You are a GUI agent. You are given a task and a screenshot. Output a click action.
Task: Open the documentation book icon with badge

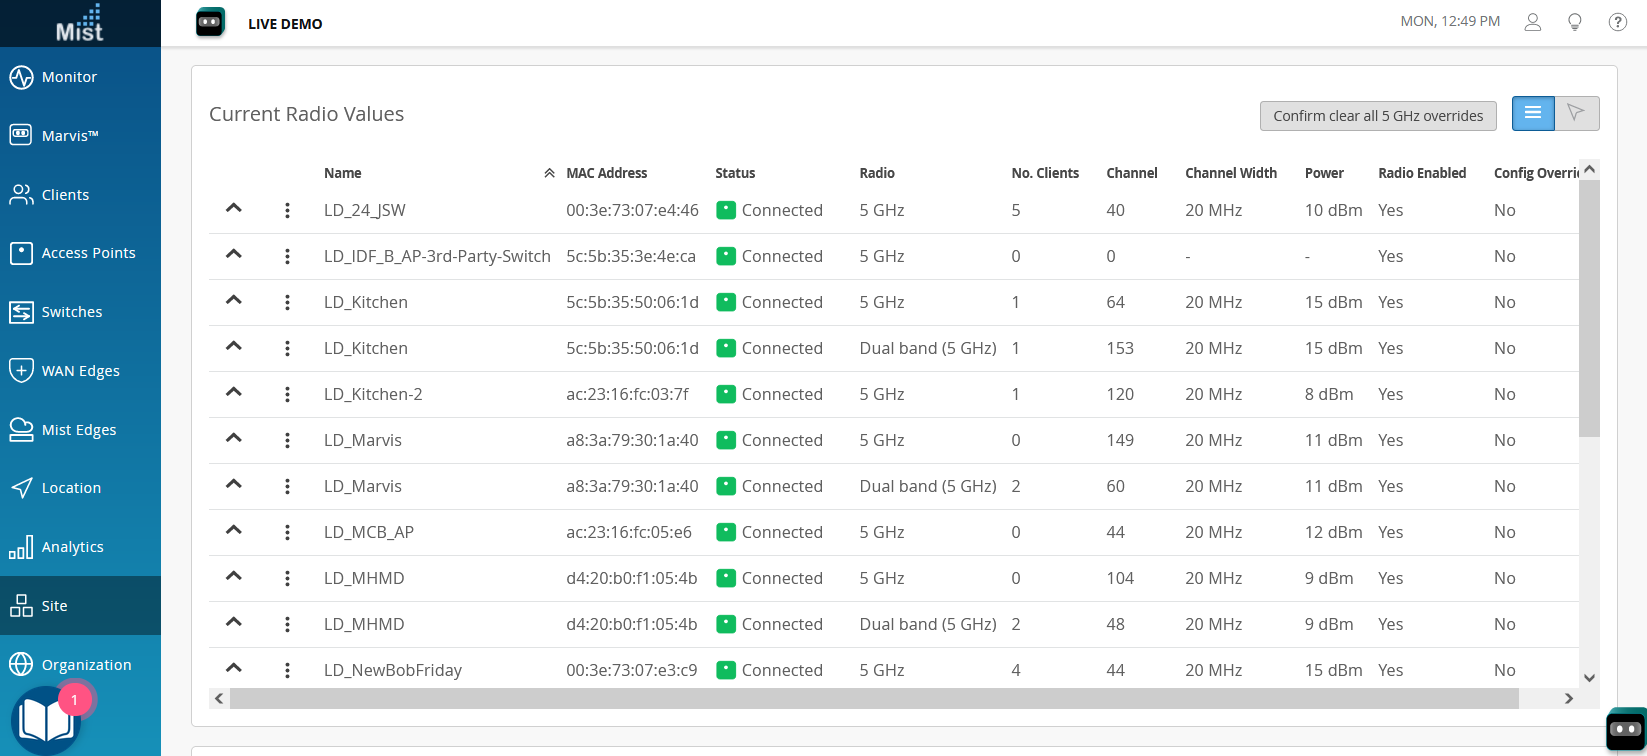pyautogui.click(x=45, y=720)
